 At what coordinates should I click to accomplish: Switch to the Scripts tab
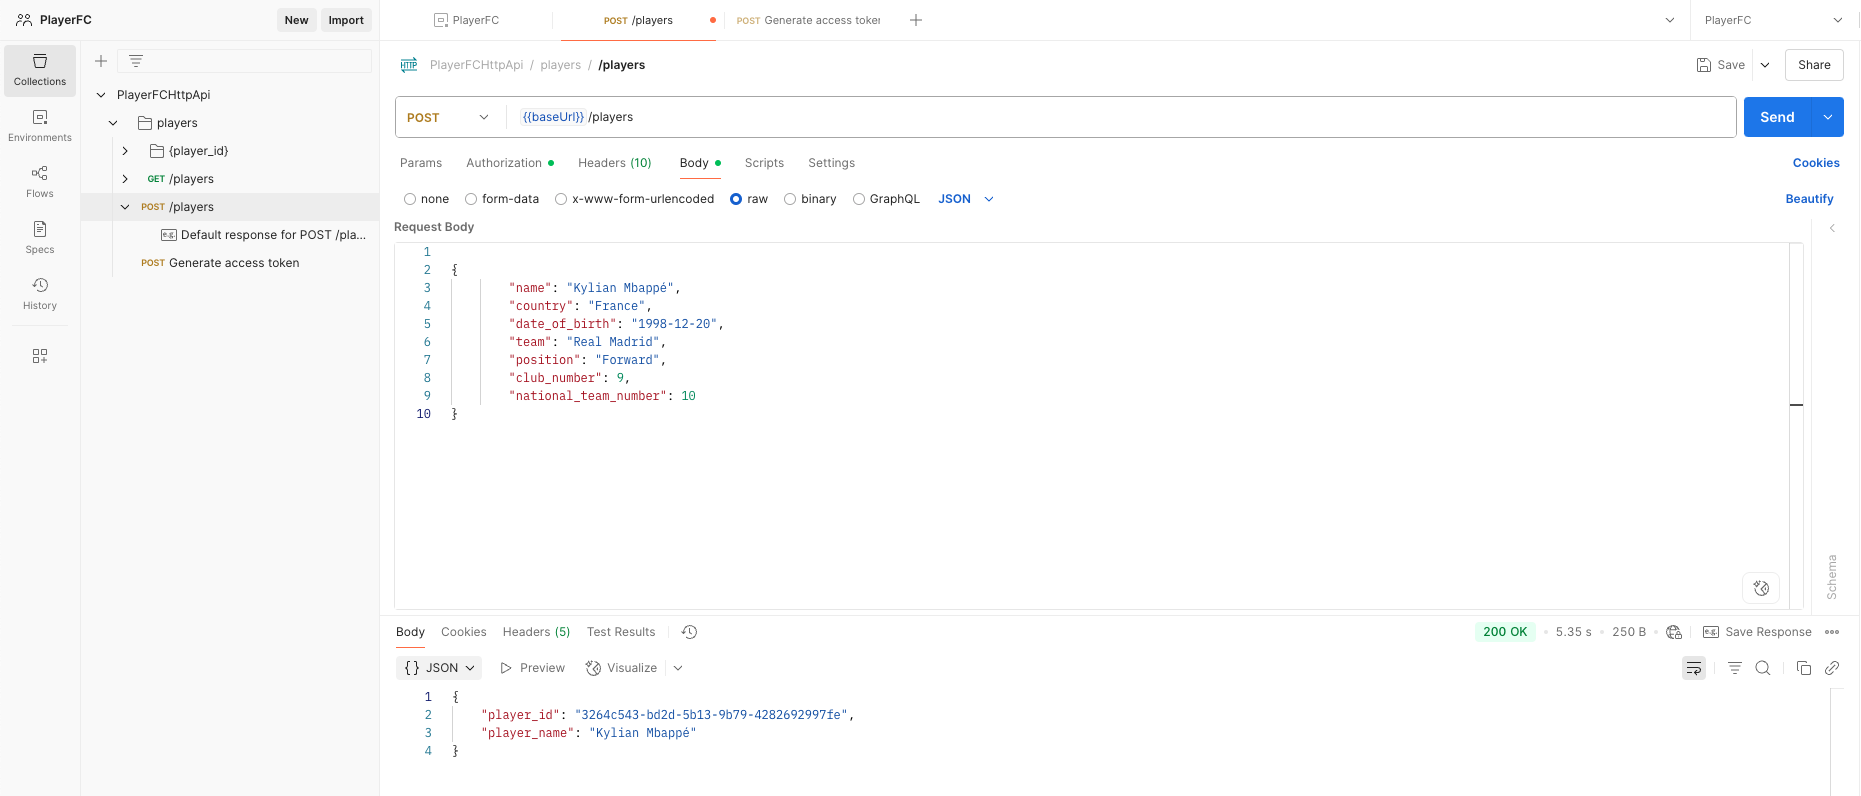764,163
